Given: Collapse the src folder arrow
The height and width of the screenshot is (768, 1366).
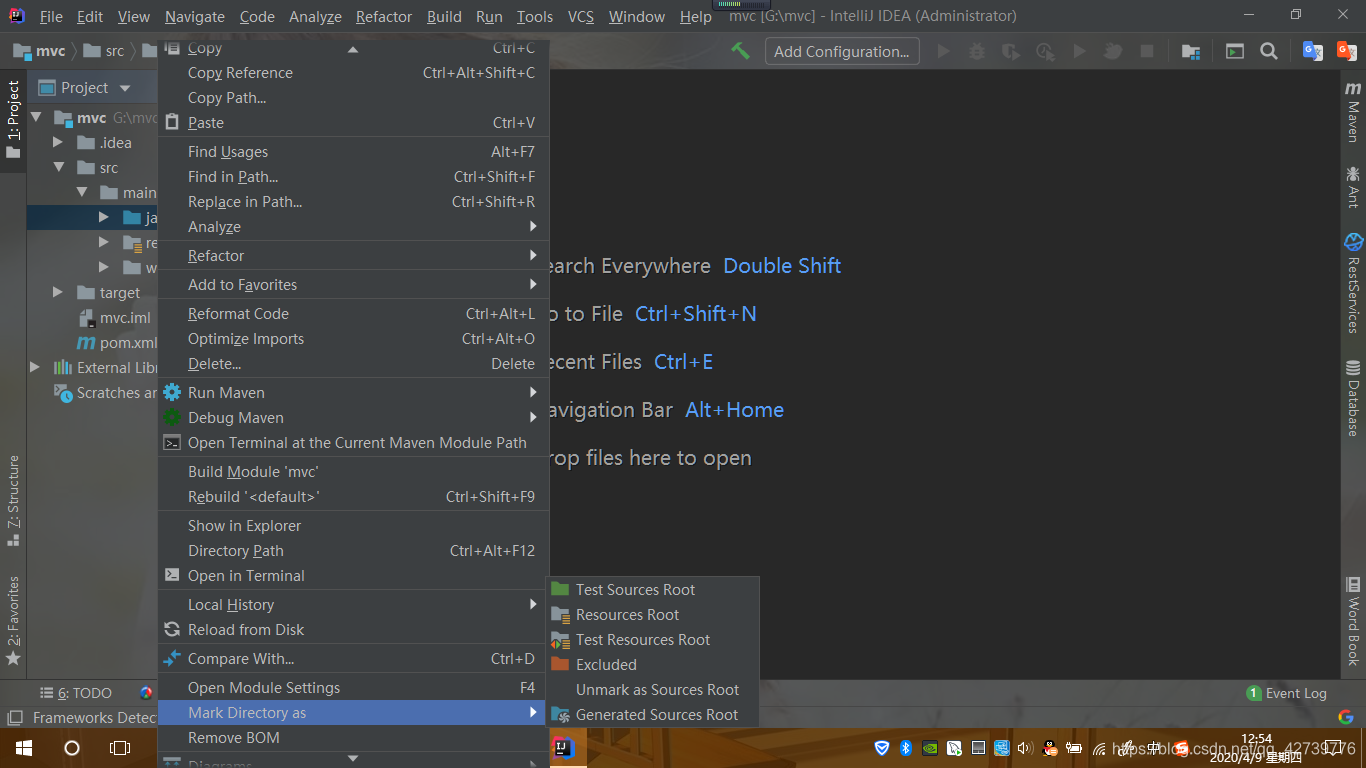Looking at the screenshot, I should click(58, 168).
